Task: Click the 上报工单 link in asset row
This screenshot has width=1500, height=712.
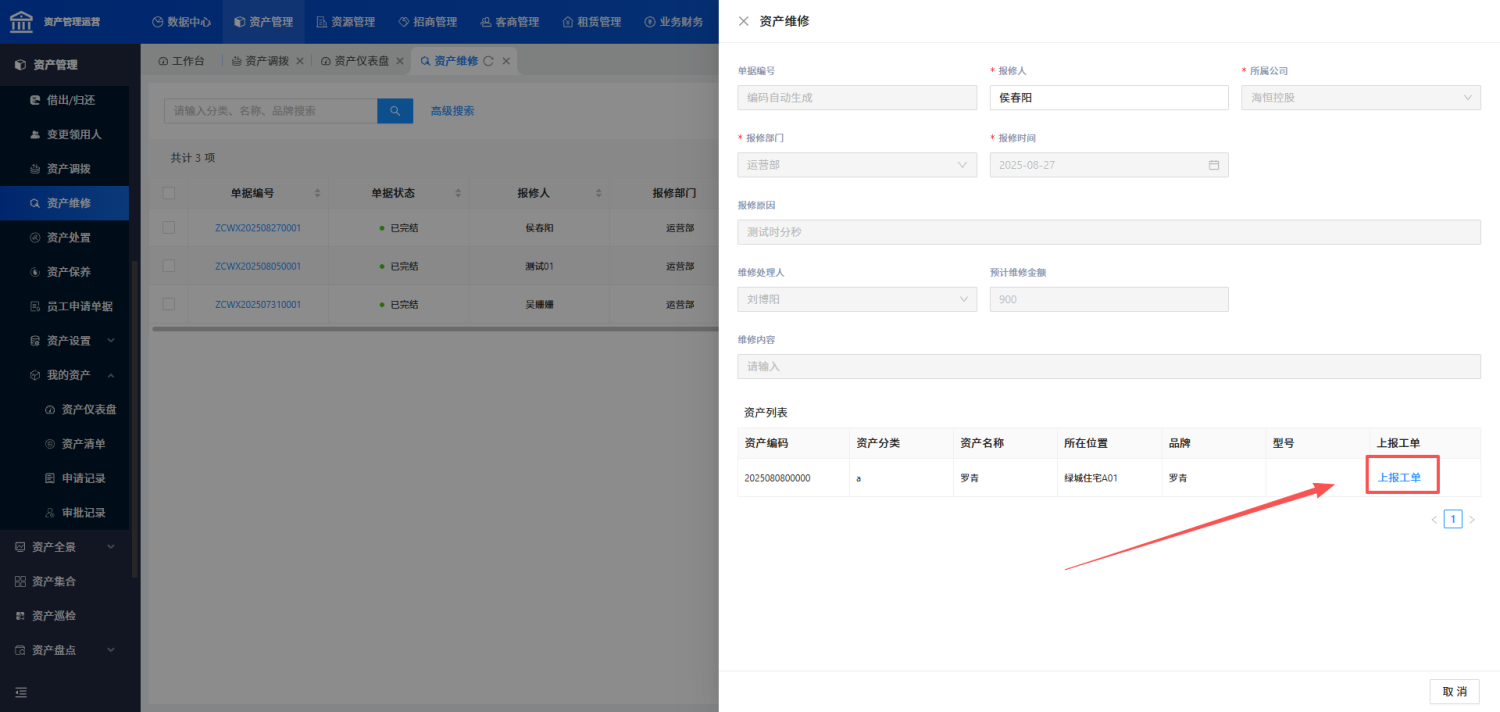Action: tap(1399, 478)
